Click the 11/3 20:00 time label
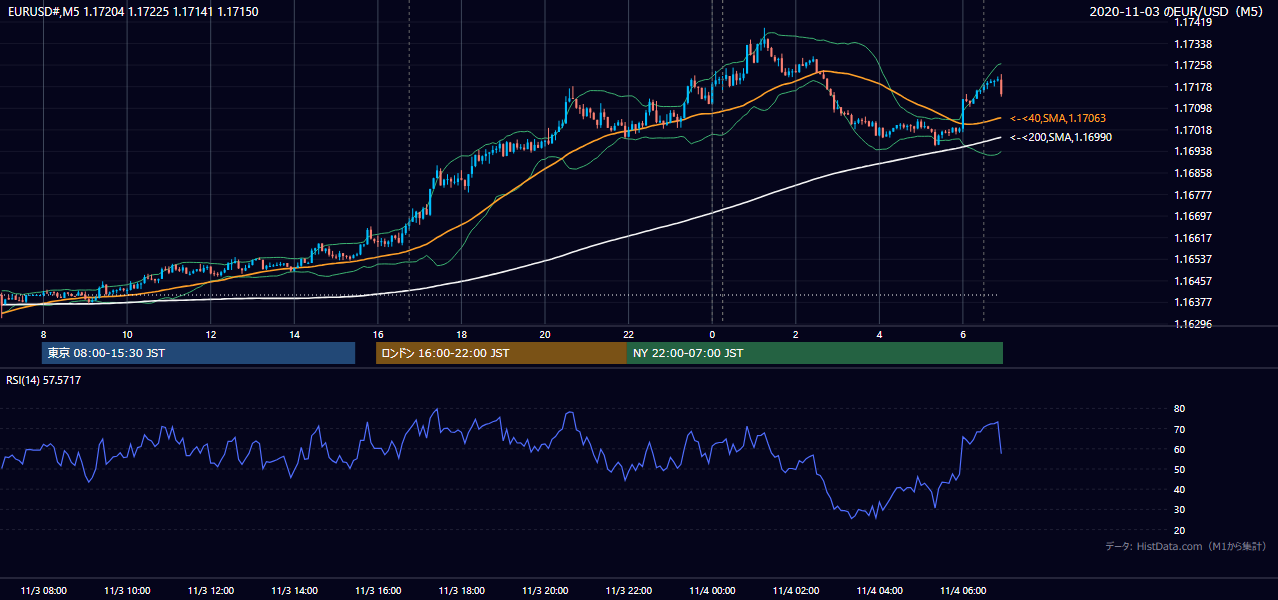Screen dimensions: 1278x600 (545, 590)
